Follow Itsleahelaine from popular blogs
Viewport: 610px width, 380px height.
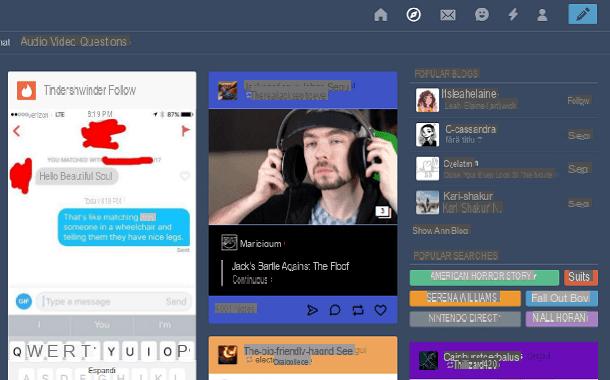578,101
